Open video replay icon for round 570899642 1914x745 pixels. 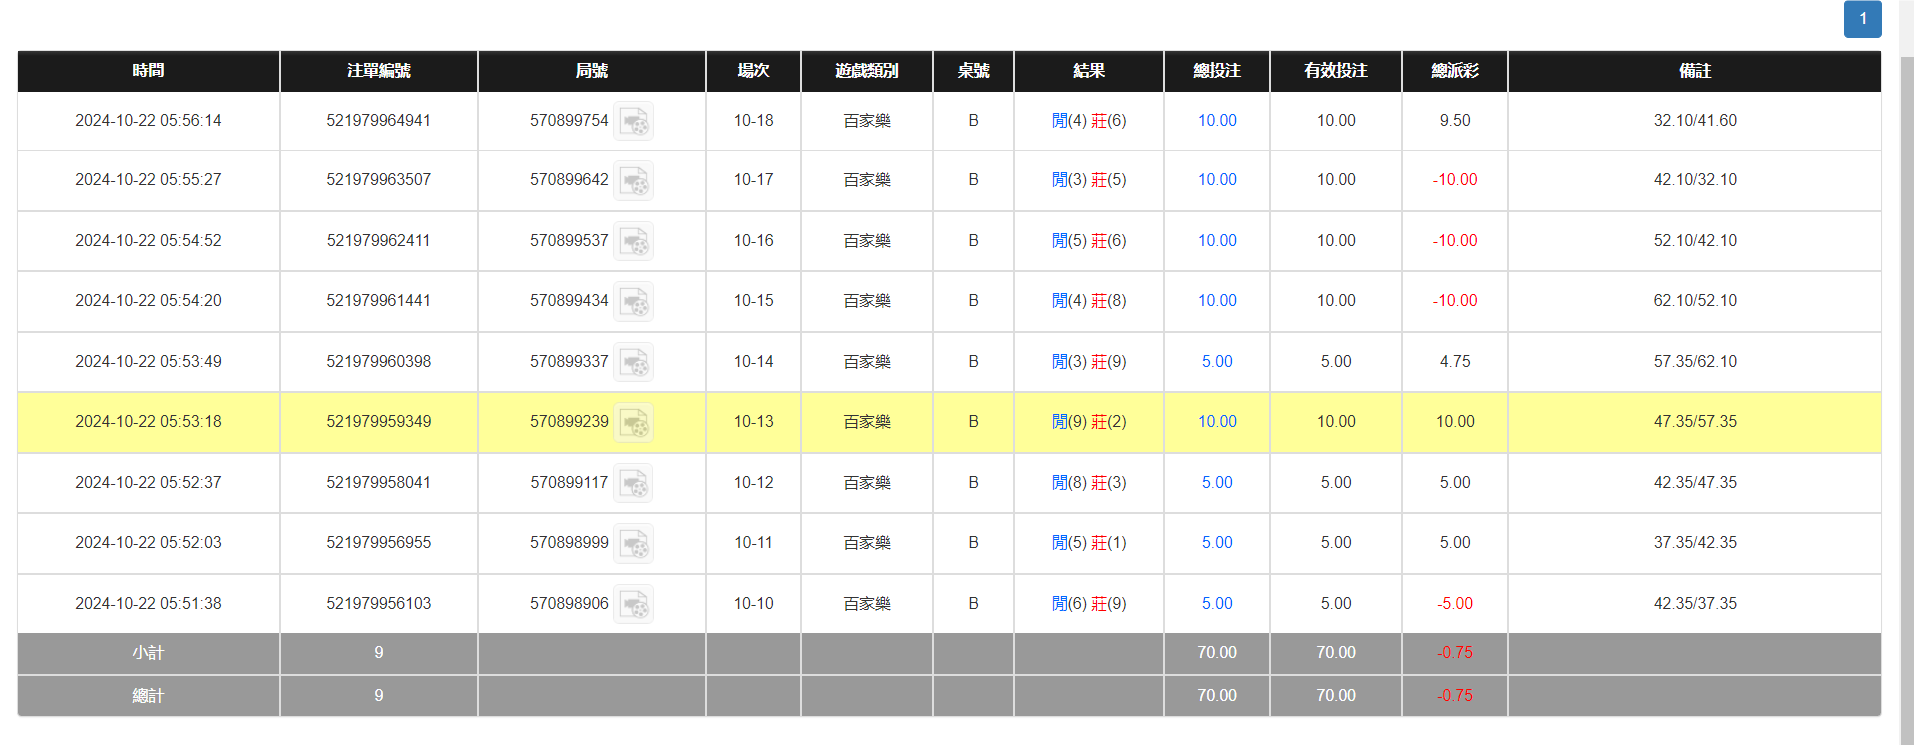(x=633, y=181)
